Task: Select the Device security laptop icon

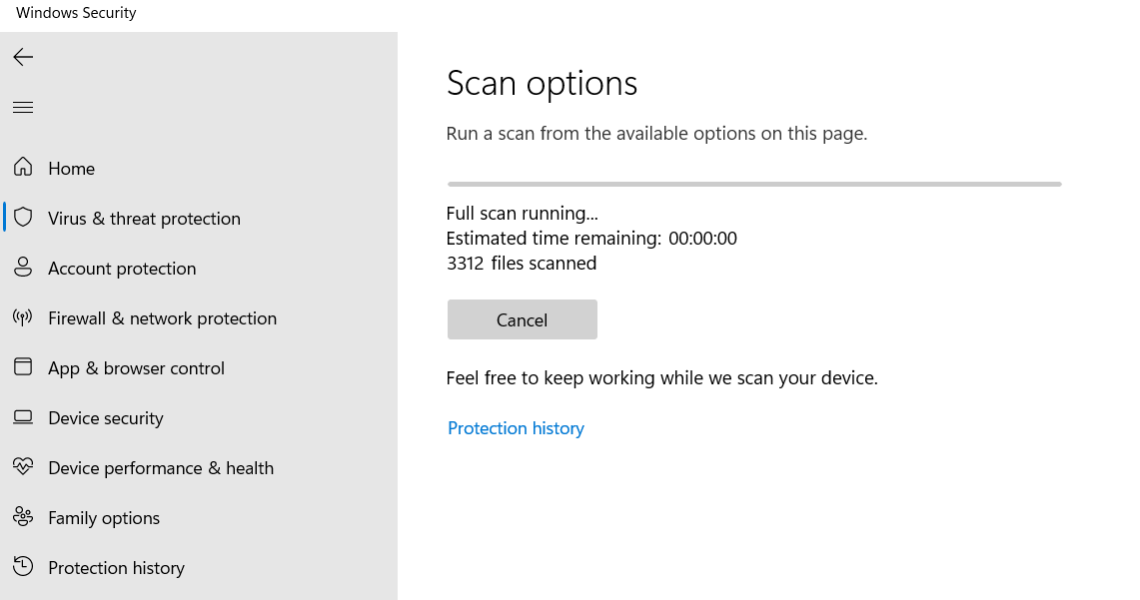Action: [23, 417]
